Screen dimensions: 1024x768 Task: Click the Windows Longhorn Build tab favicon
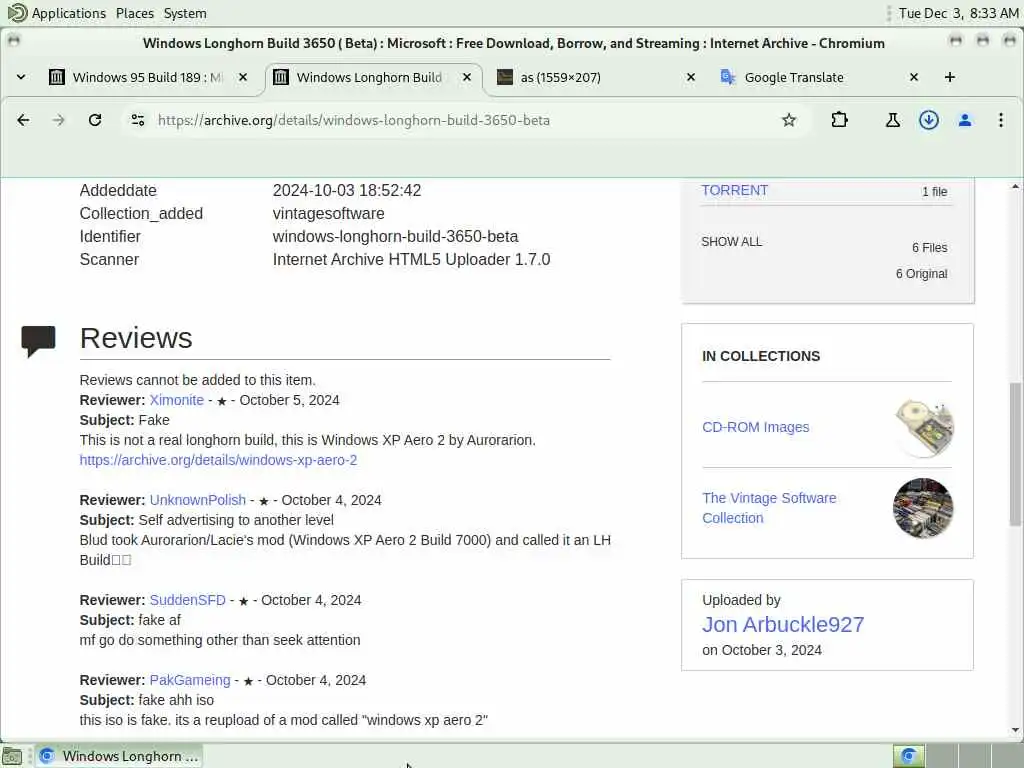[x=281, y=77]
